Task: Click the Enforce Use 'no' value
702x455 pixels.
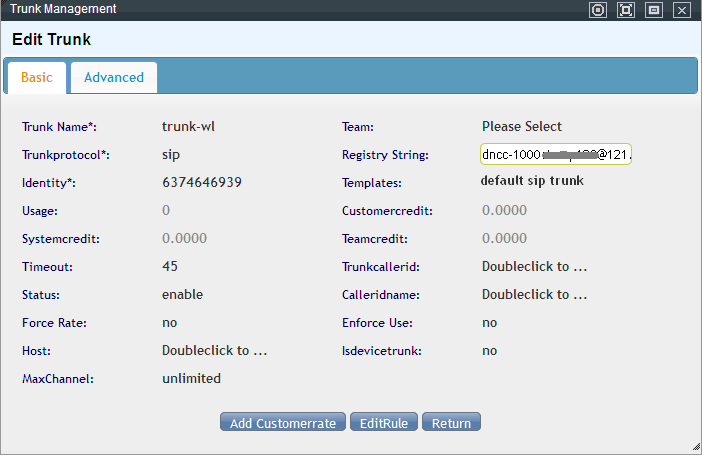Action: tap(490, 323)
